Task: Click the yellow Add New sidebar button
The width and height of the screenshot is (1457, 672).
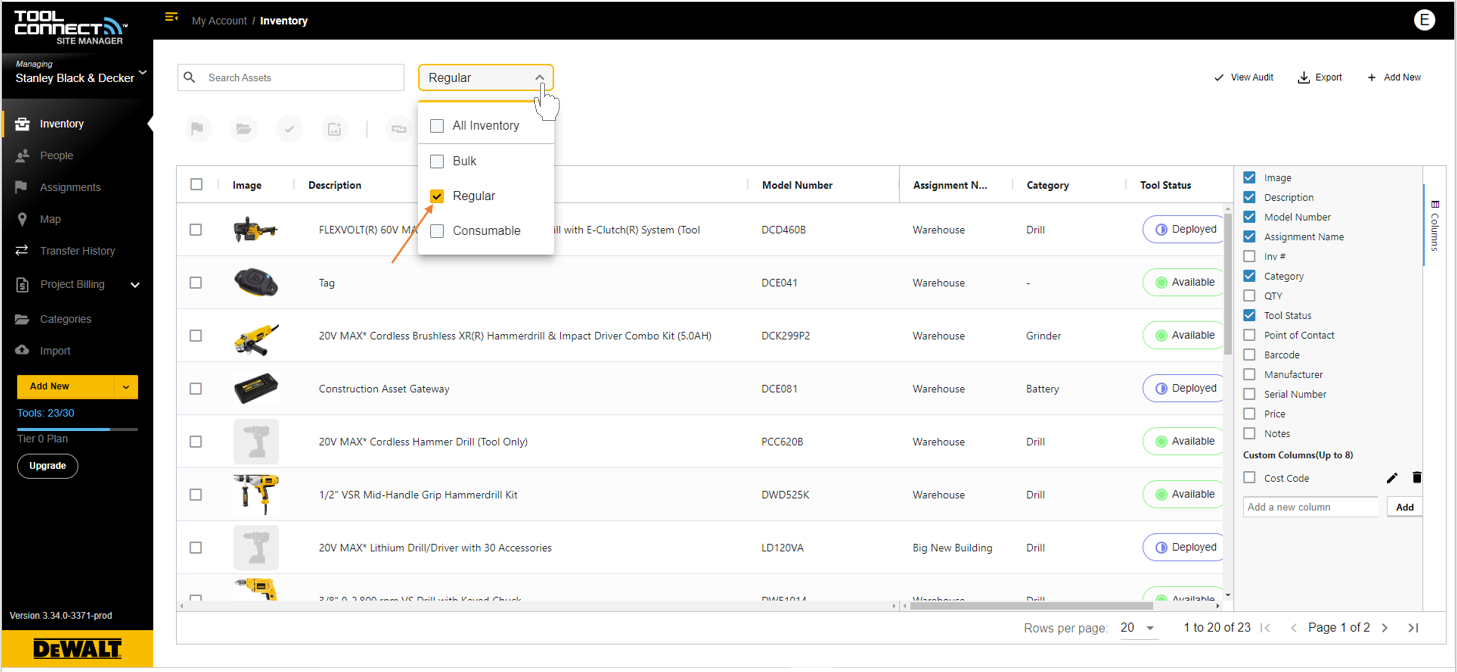Action: (x=65, y=387)
